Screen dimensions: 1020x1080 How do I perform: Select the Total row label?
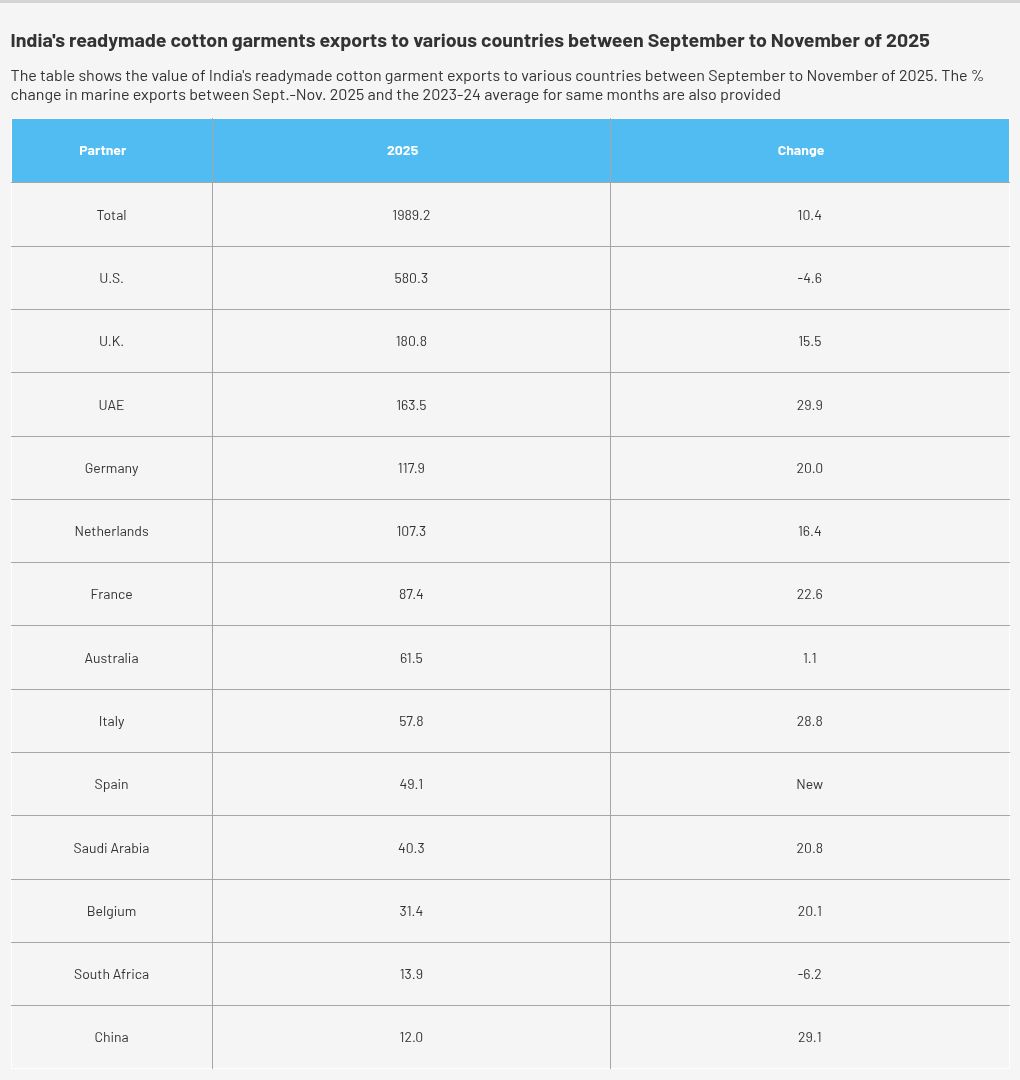pyautogui.click(x=111, y=215)
